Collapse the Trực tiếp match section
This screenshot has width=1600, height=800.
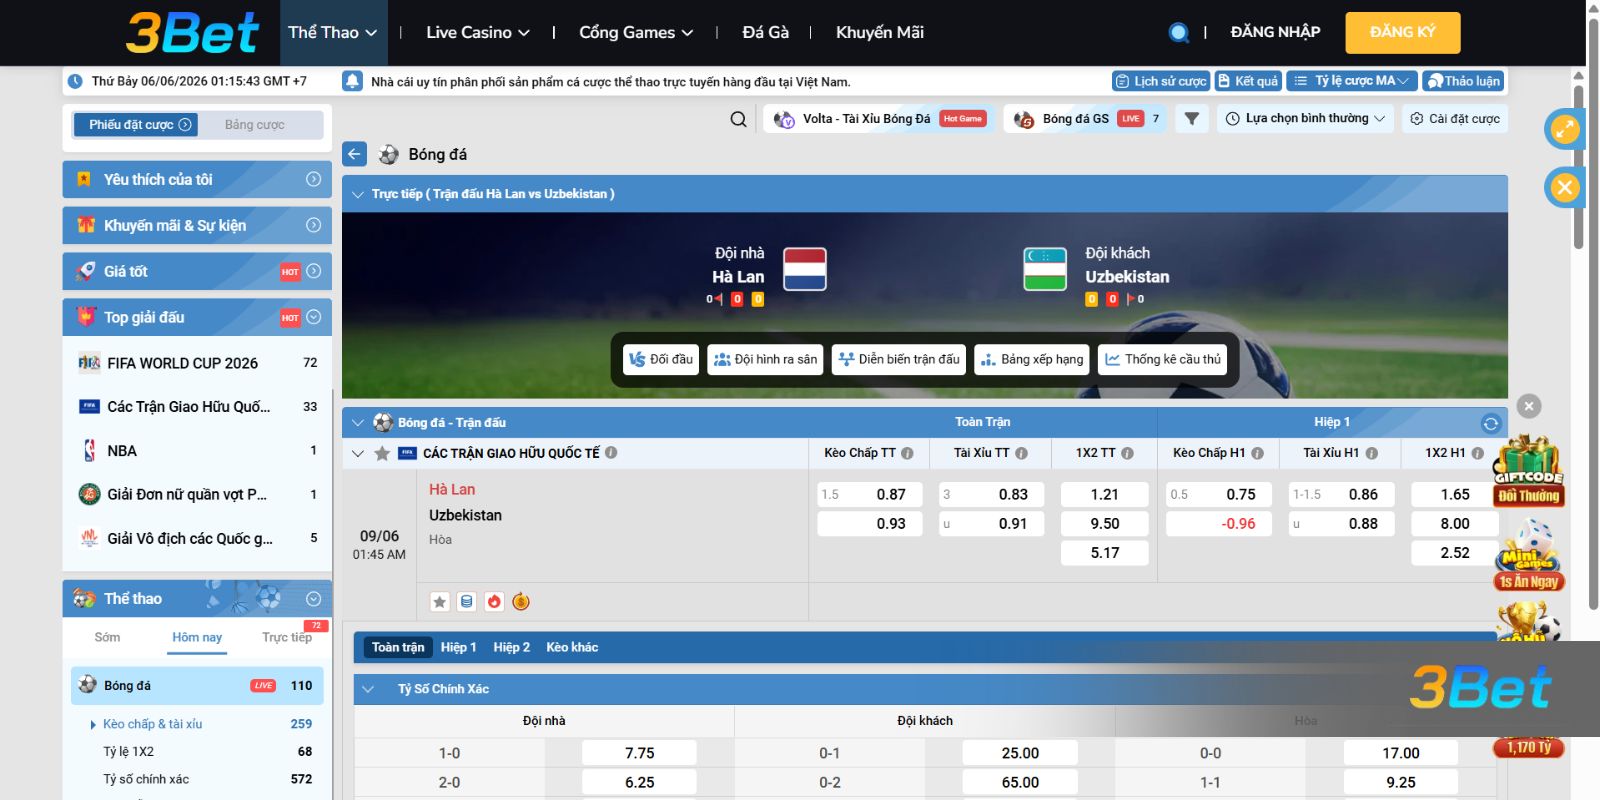click(x=358, y=194)
